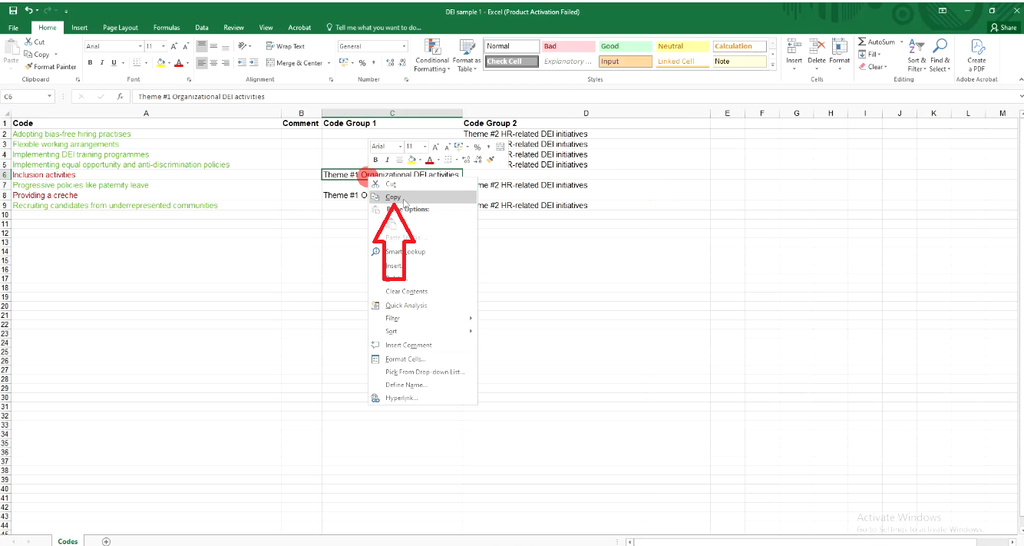Viewport: 1024px width, 546px height.
Task: Toggle Align Left in the ribbon
Action: click(202, 63)
